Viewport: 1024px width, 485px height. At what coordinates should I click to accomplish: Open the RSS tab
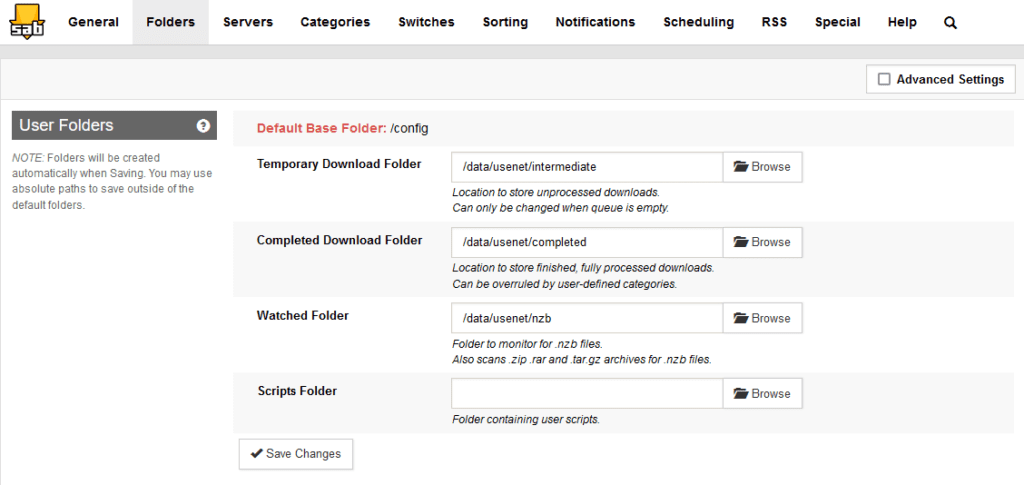tap(774, 22)
